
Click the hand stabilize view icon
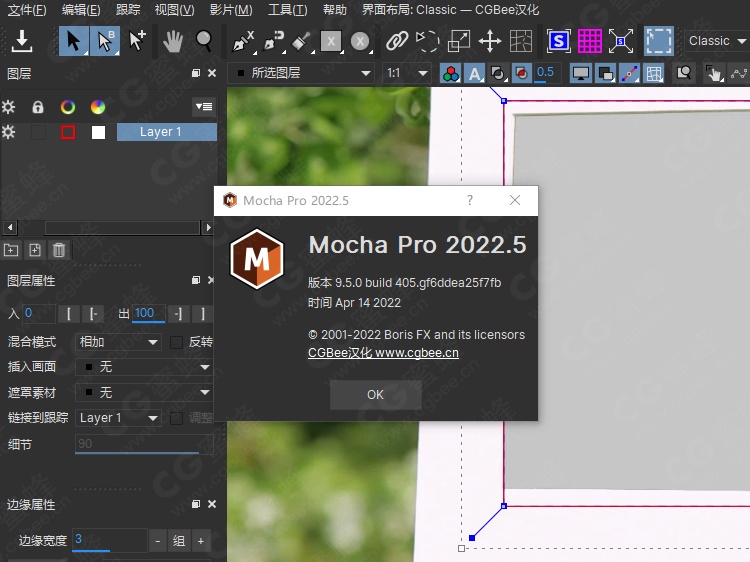(x=714, y=74)
